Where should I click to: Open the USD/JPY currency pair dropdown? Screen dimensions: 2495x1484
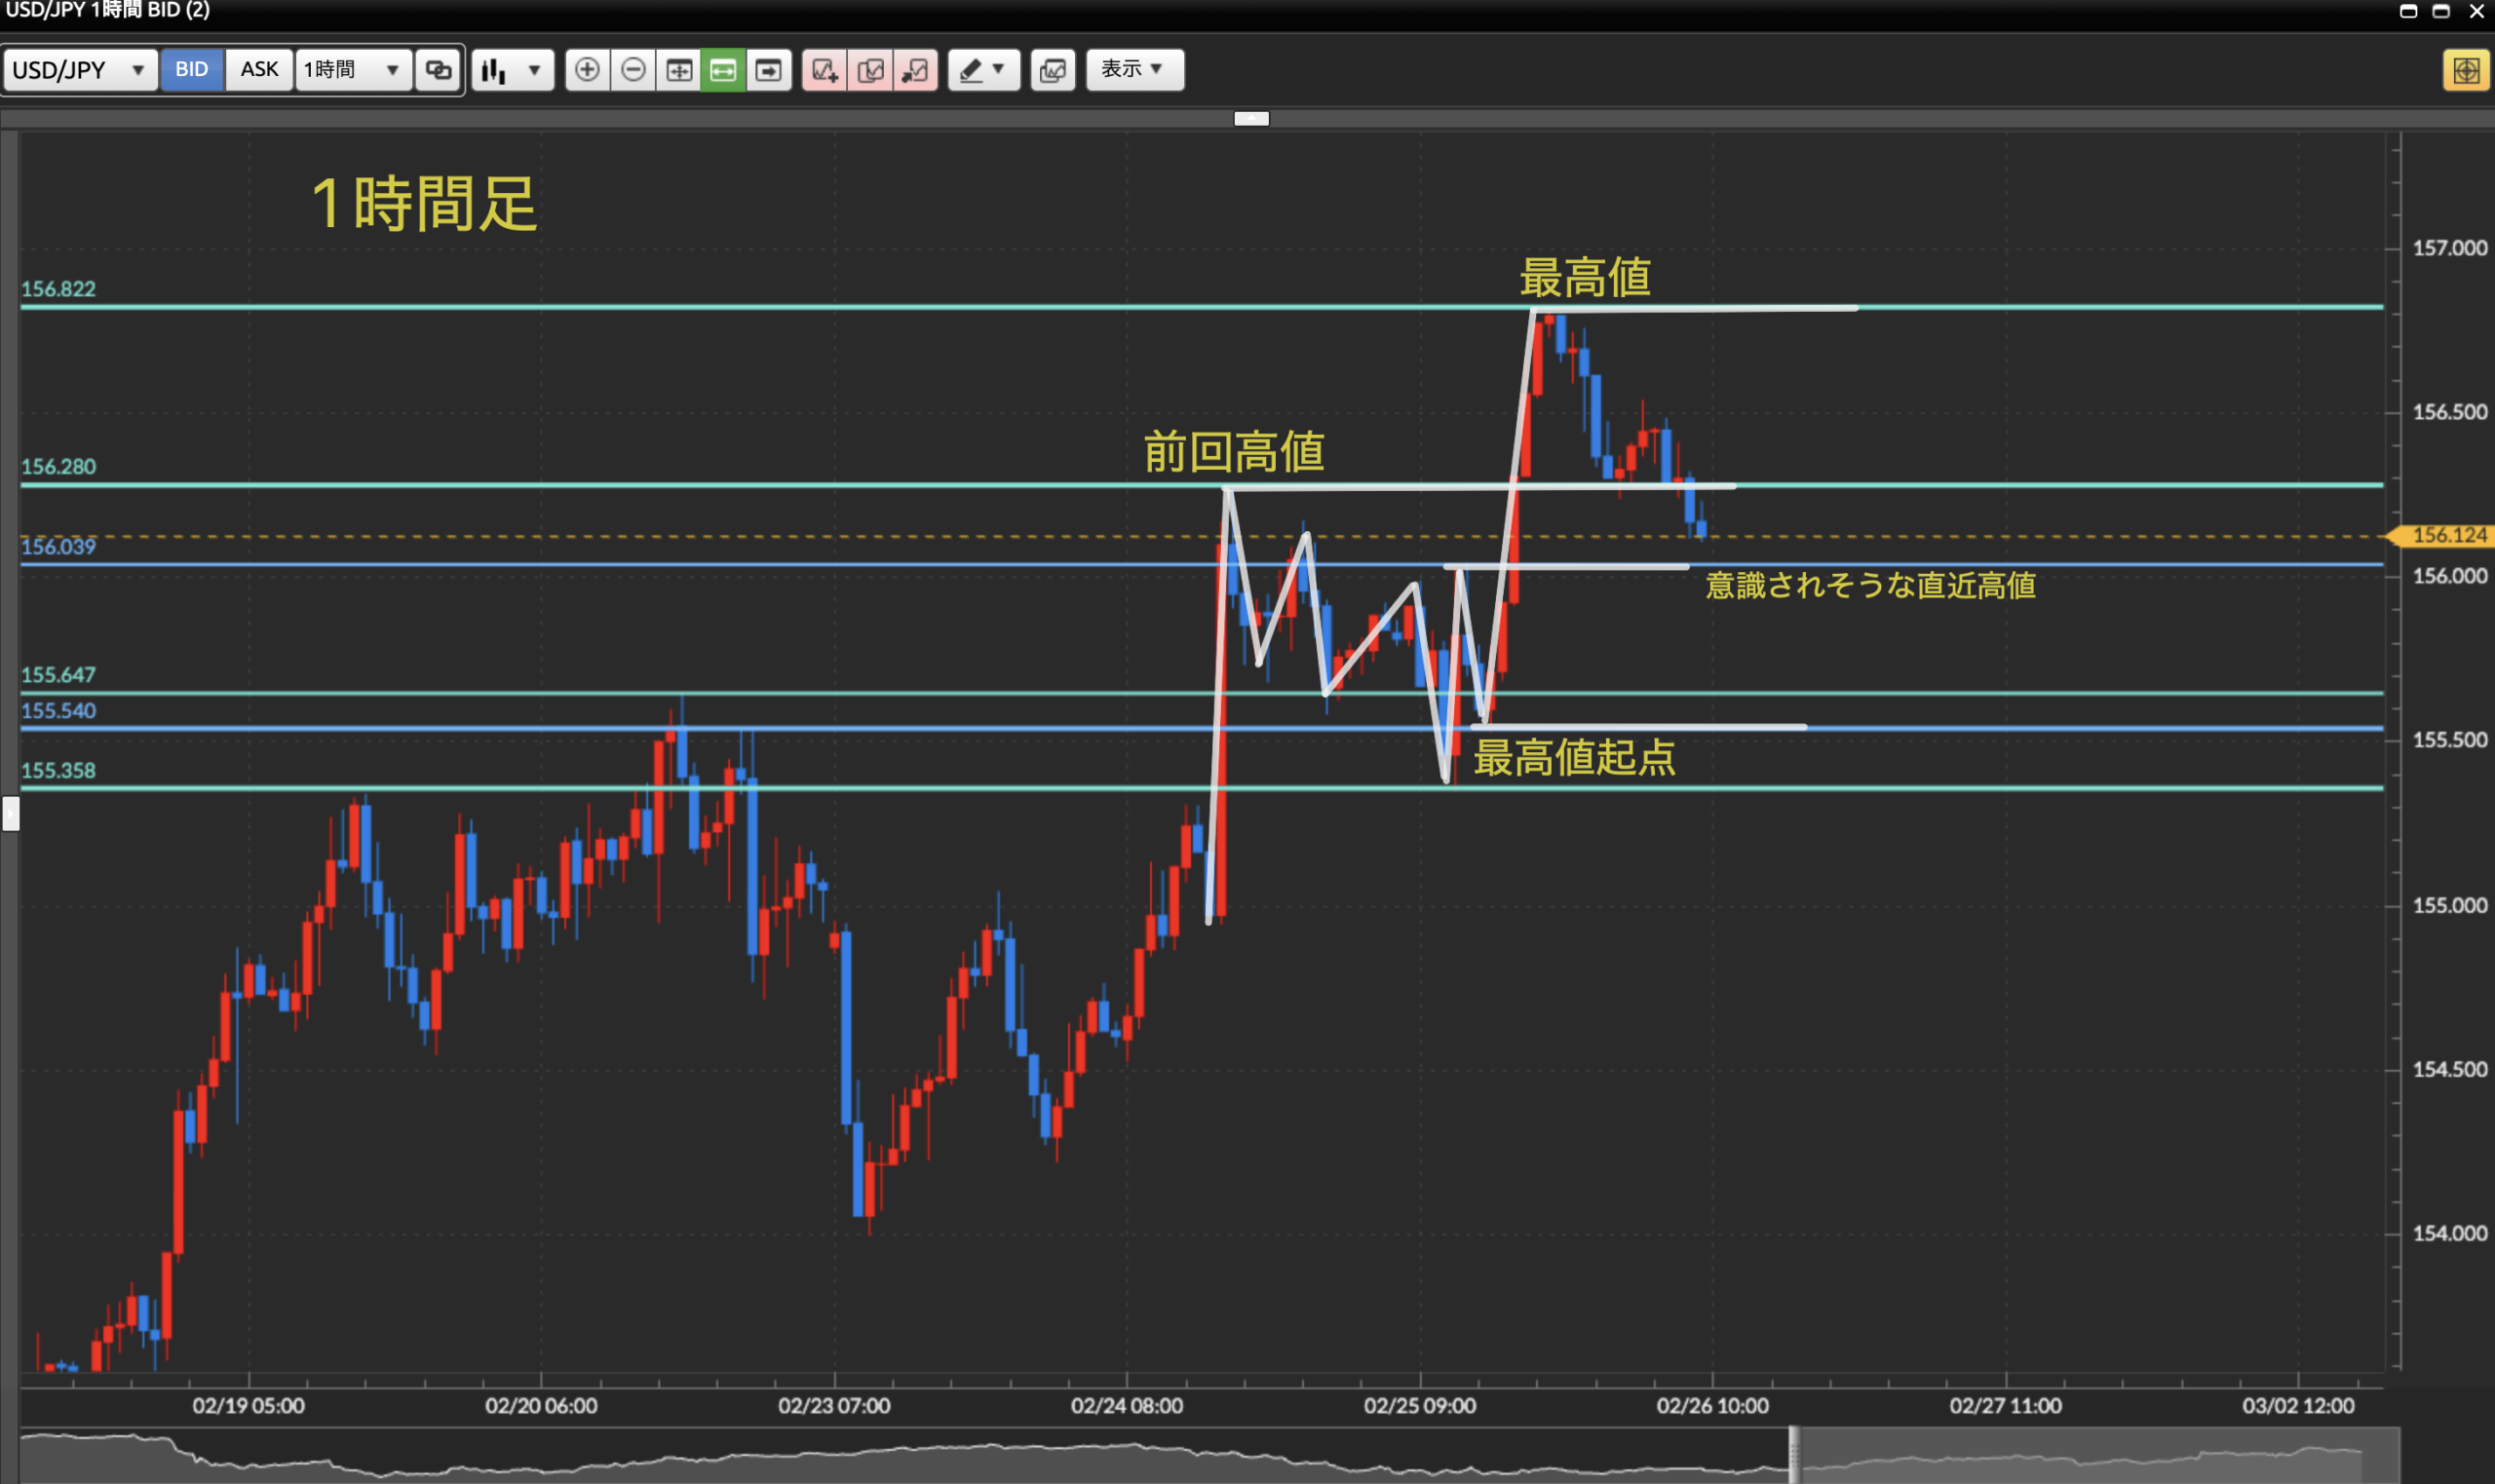(80, 70)
